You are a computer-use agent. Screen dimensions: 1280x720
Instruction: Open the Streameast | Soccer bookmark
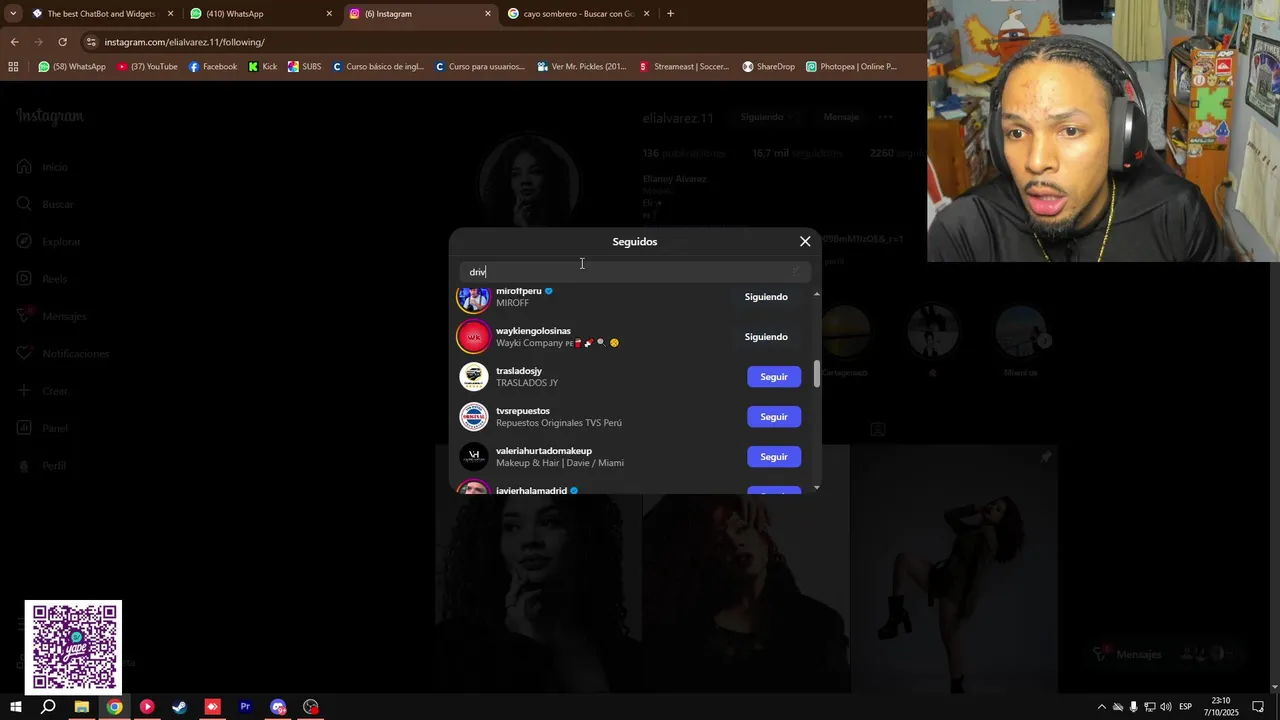(x=685, y=67)
